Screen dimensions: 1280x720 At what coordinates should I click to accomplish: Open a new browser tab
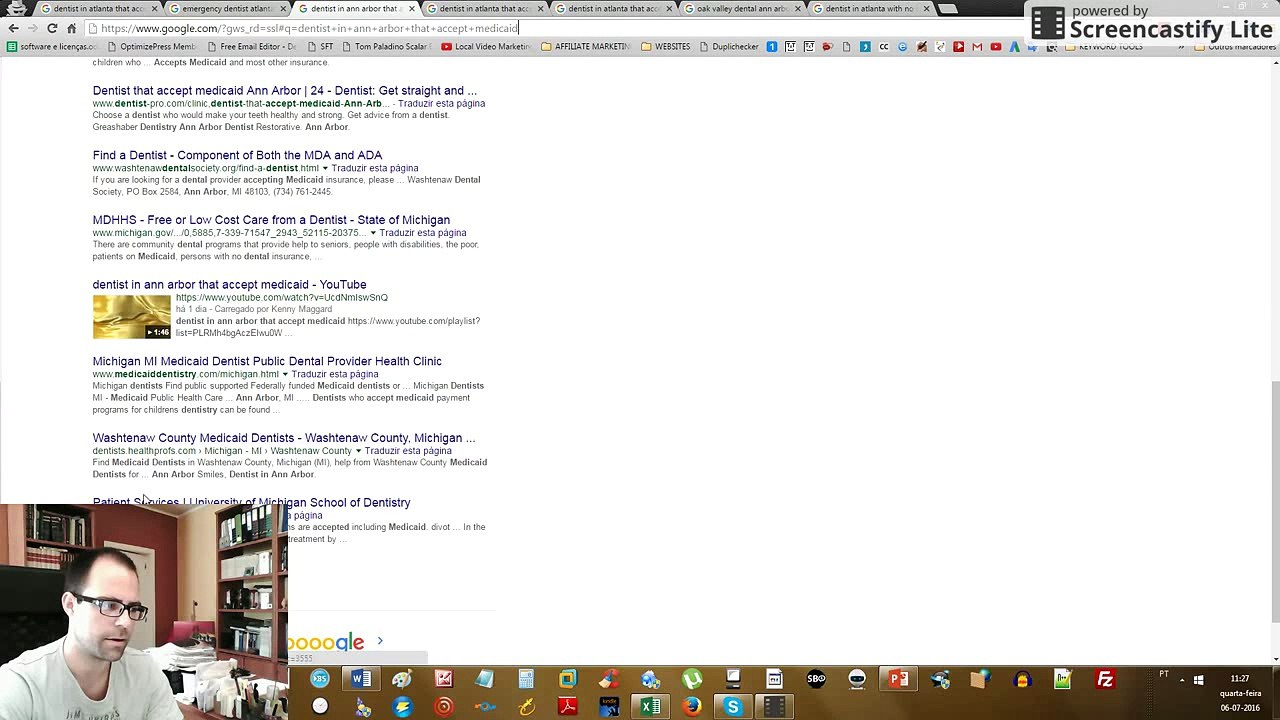coord(948,9)
